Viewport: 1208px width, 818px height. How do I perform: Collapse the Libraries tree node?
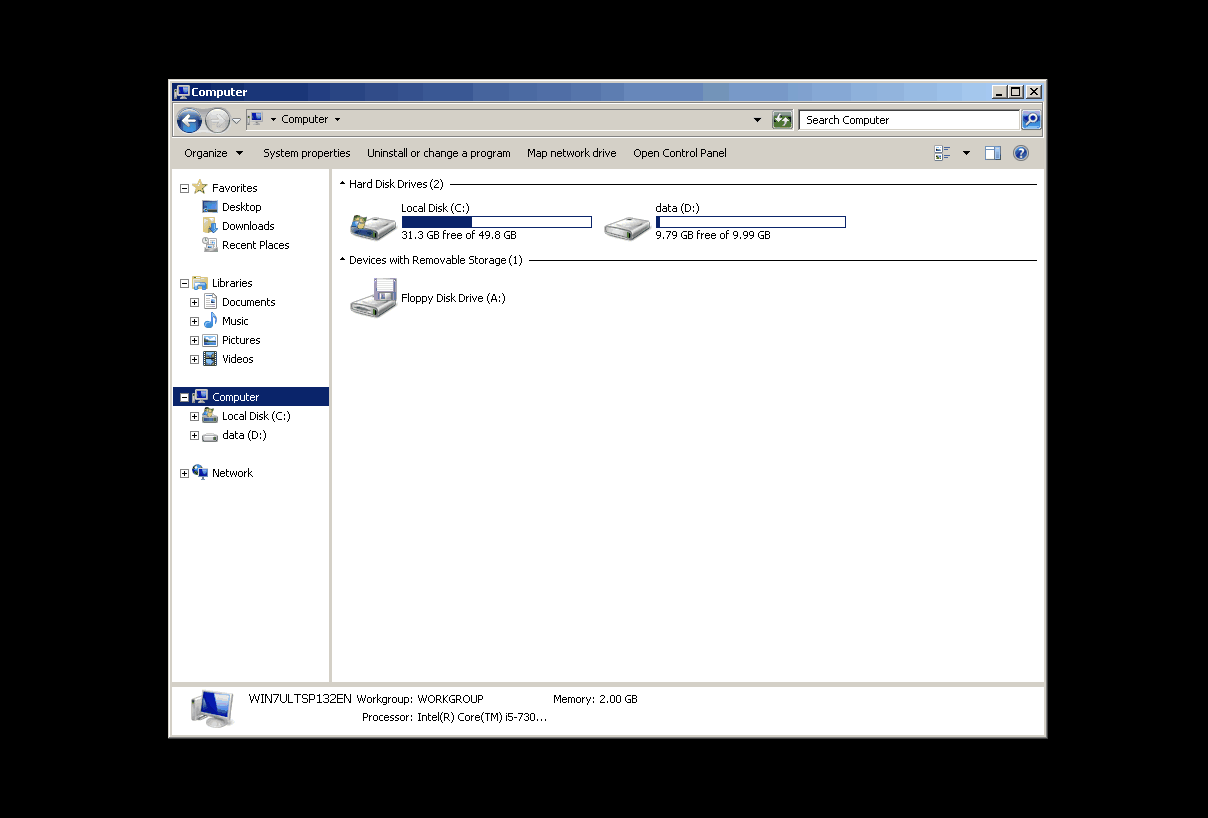pyautogui.click(x=184, y=283)
